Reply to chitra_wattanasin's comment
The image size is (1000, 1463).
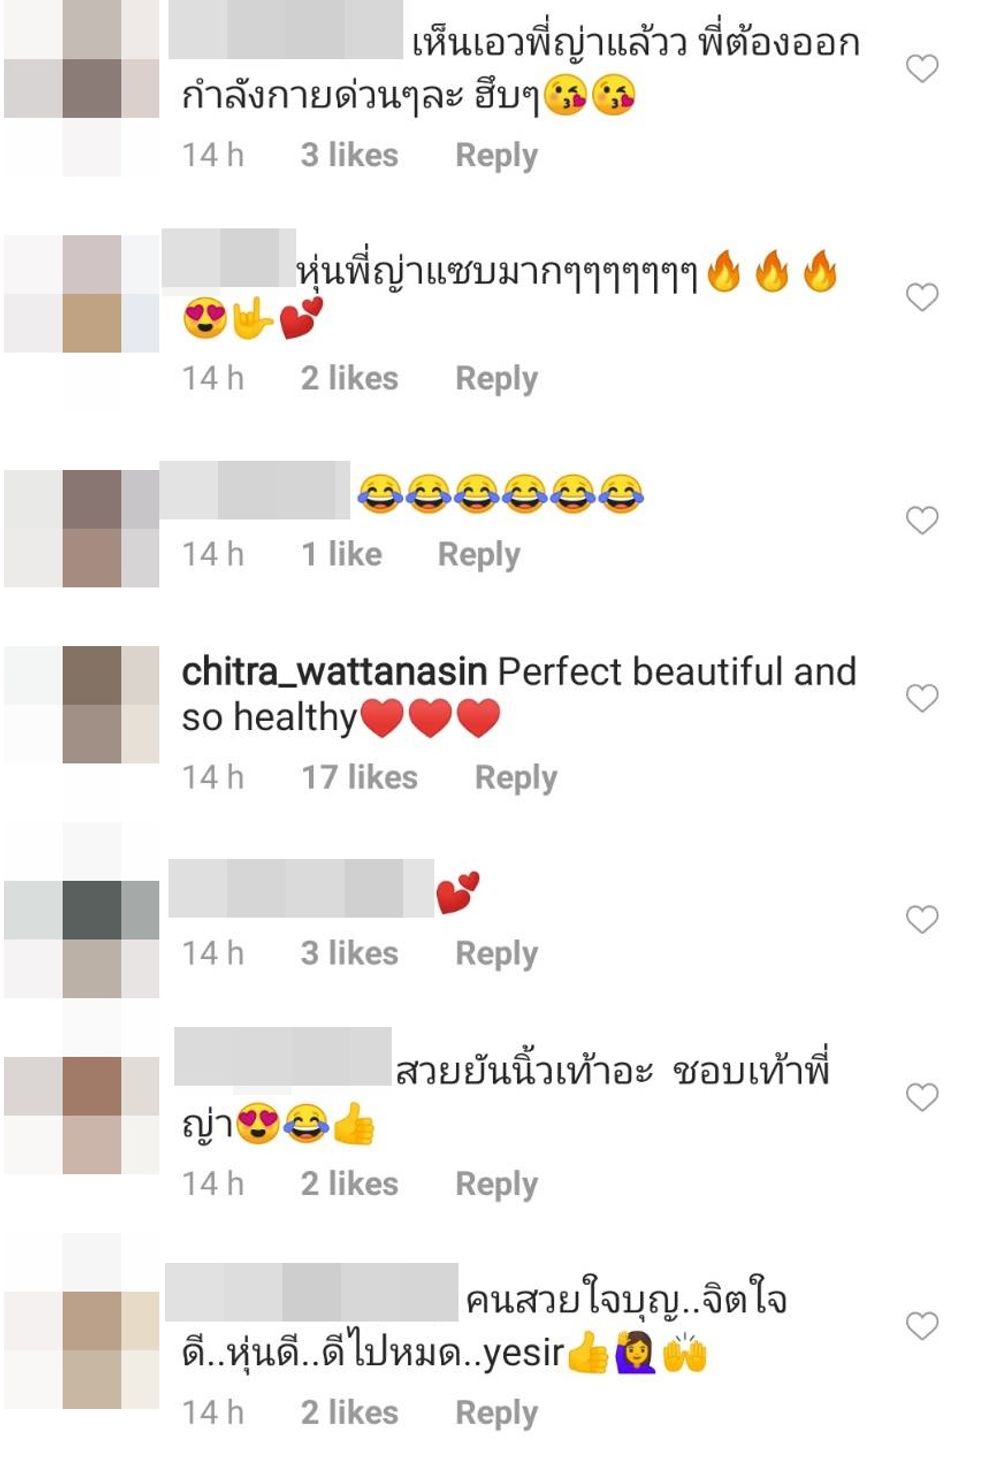515,777
